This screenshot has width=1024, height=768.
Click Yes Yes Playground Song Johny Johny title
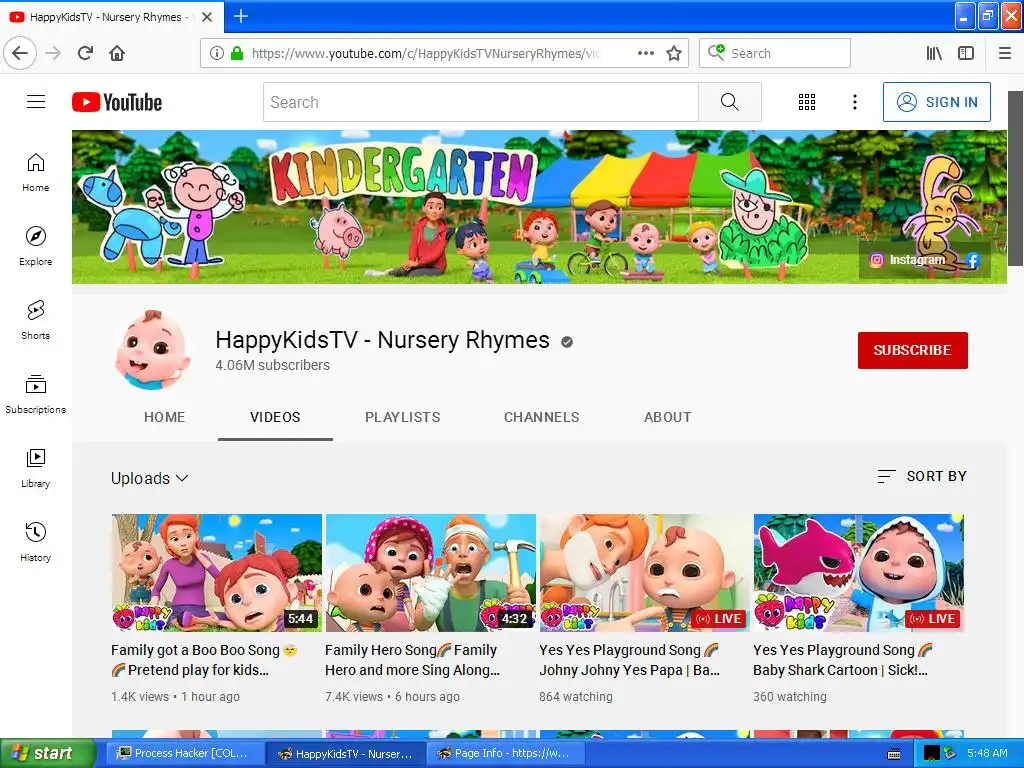(630, 660)
